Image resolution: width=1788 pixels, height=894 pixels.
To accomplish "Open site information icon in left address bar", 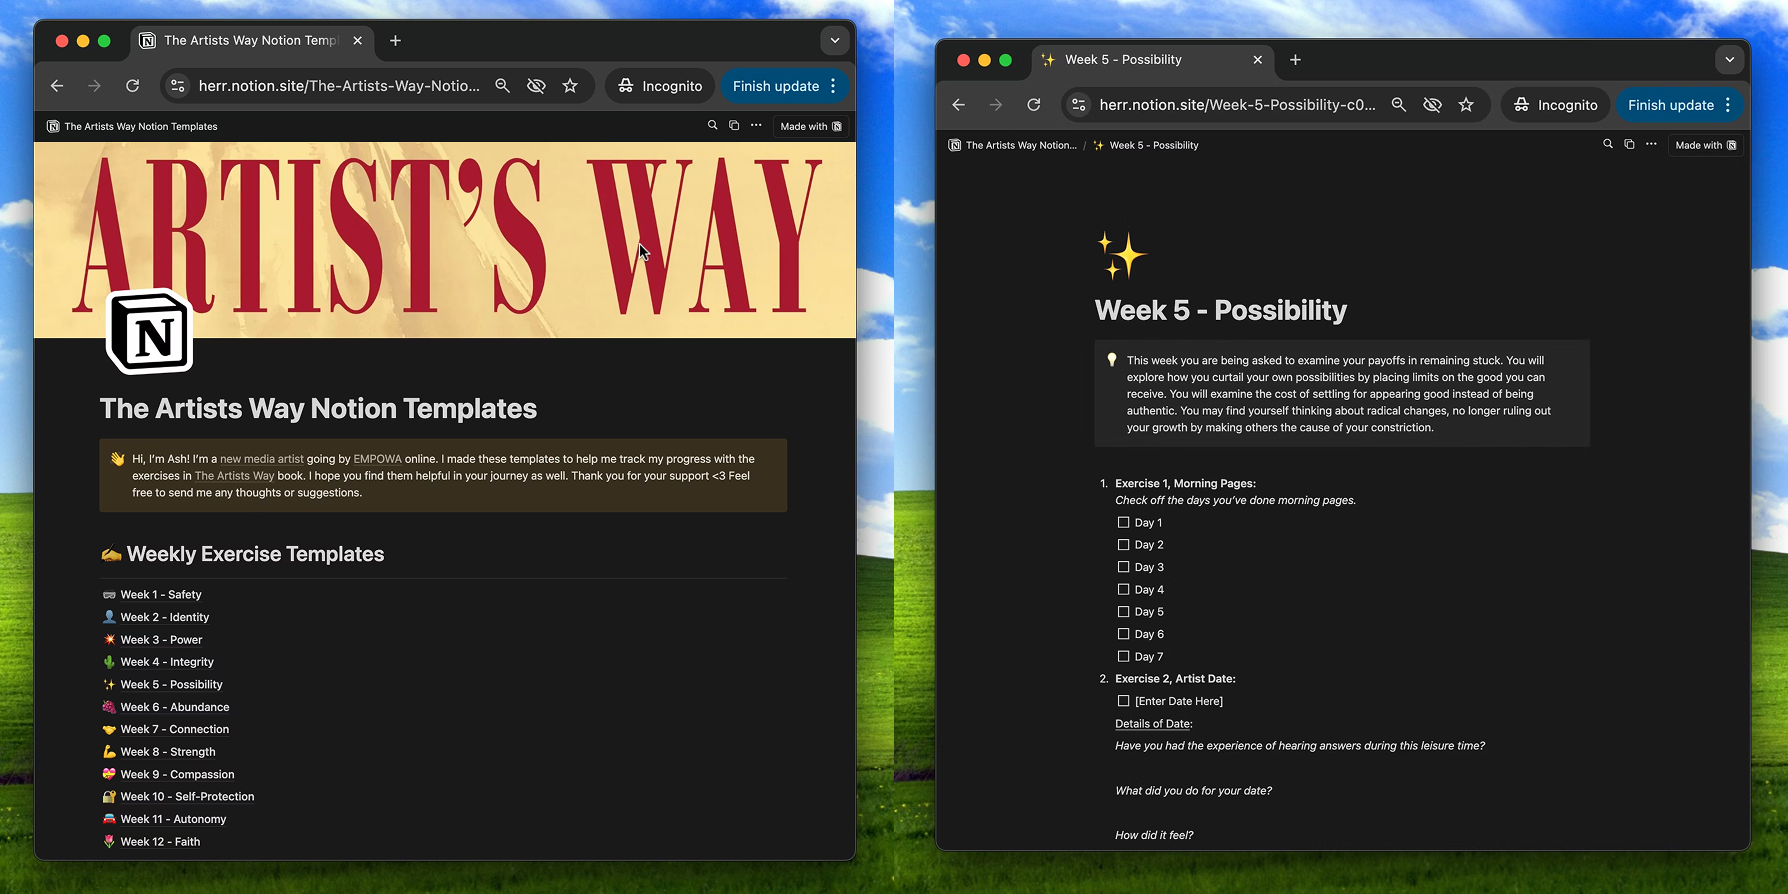I will click(178, 86).
